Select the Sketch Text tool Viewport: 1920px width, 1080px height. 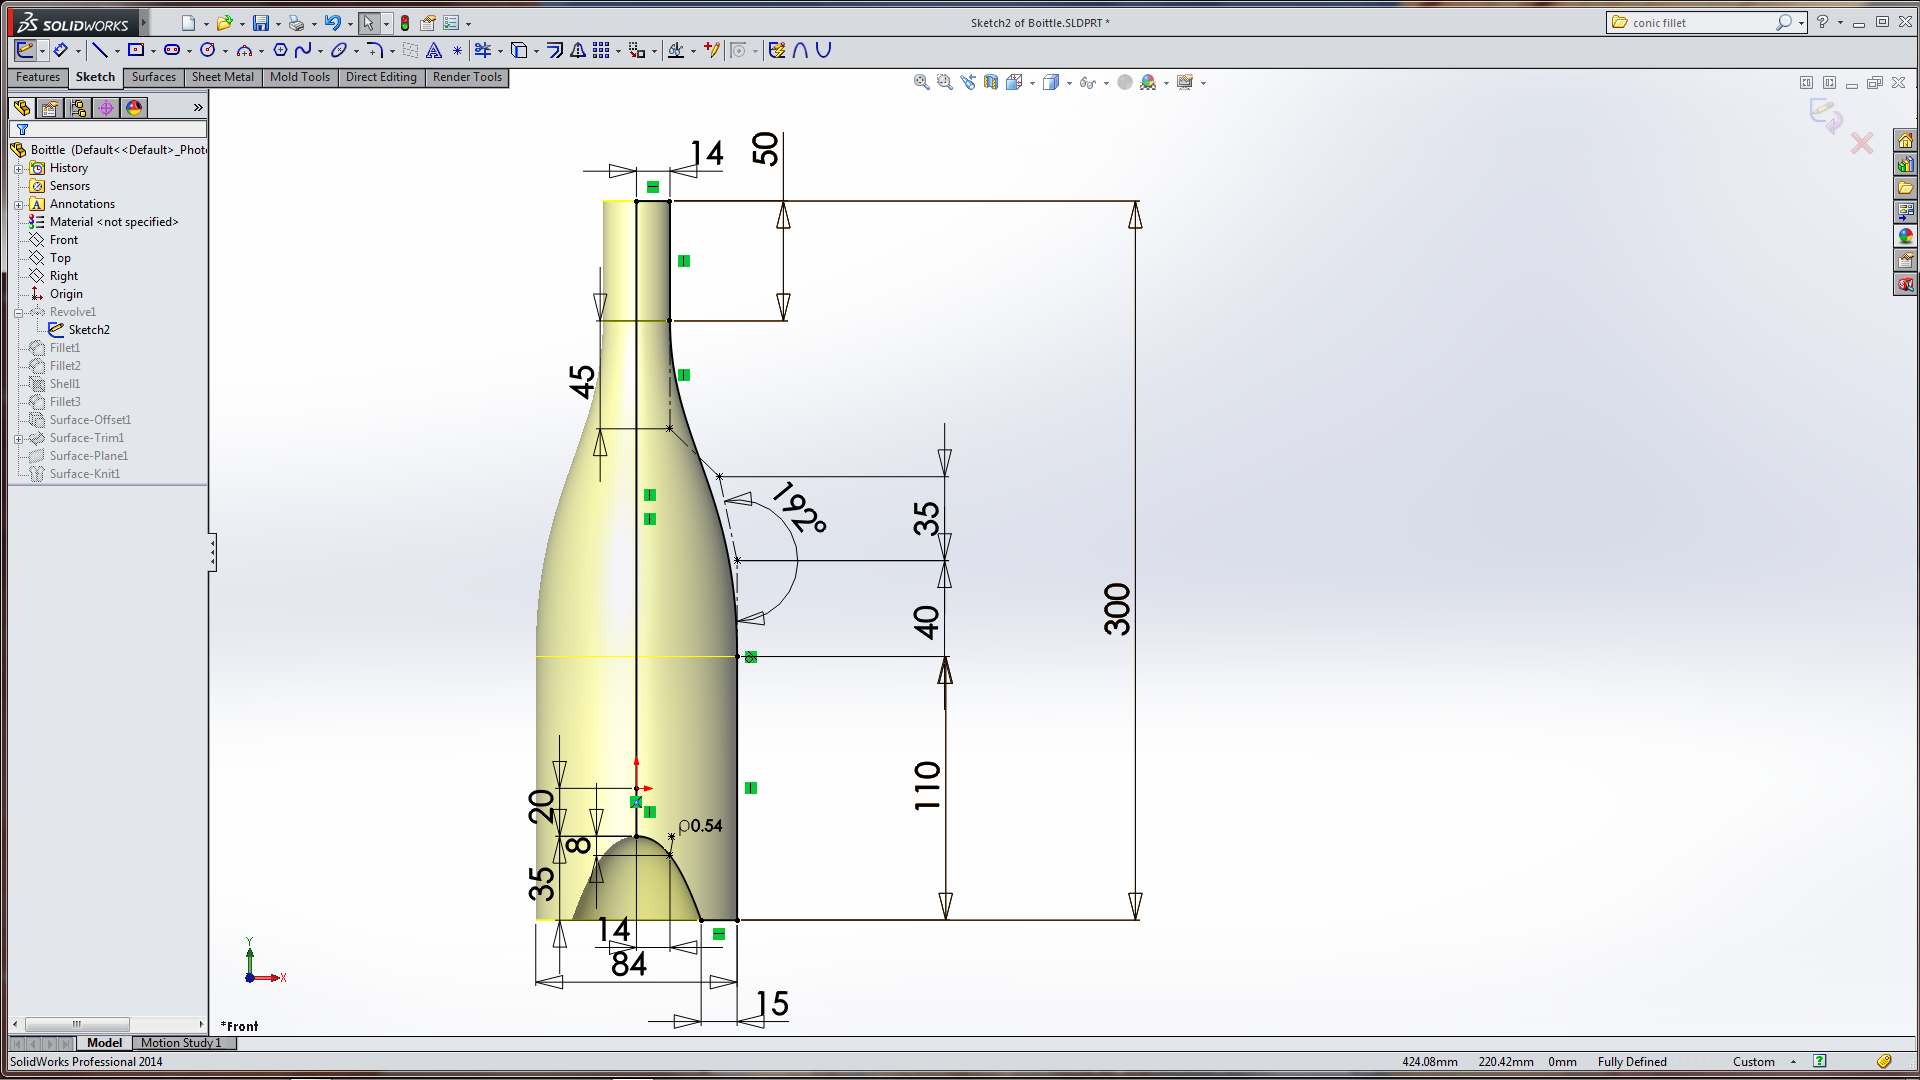(434, 50)
